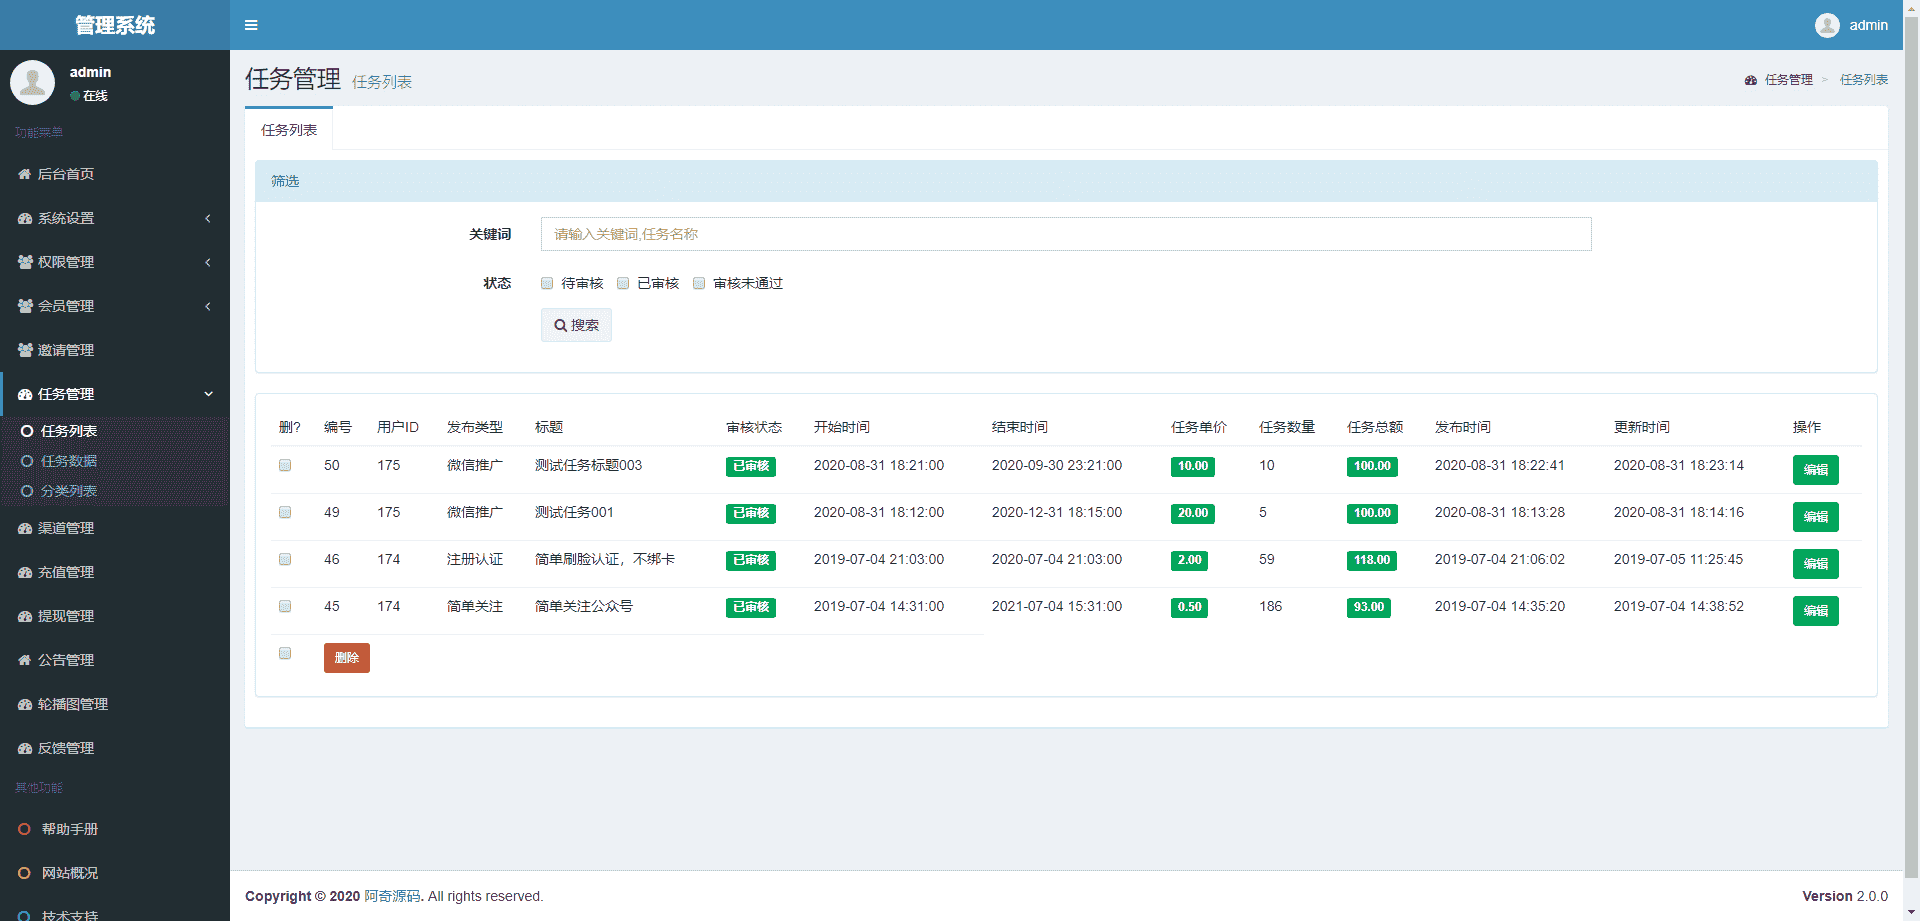The height and width of the screenshot is (921, 1920).
Task: Click the 搜索 search button
Action: [x=576, y=325]
